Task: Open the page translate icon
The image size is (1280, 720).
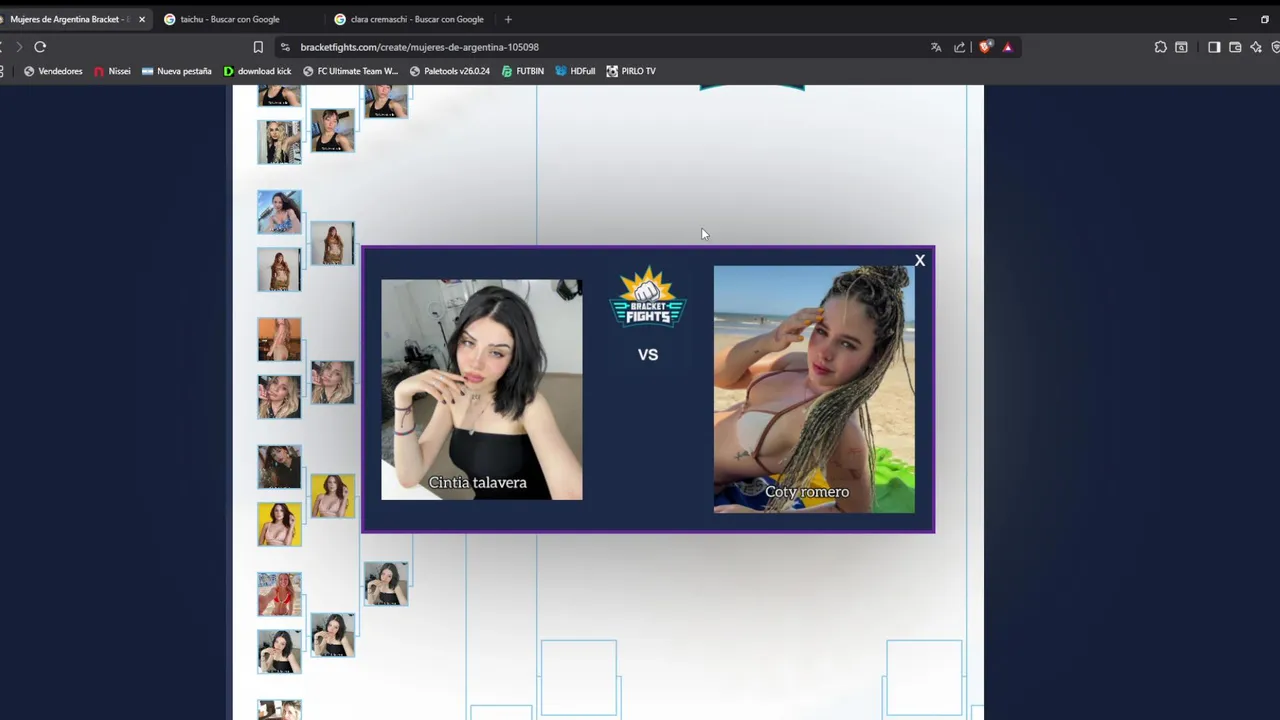Action: tap(936, 47)
